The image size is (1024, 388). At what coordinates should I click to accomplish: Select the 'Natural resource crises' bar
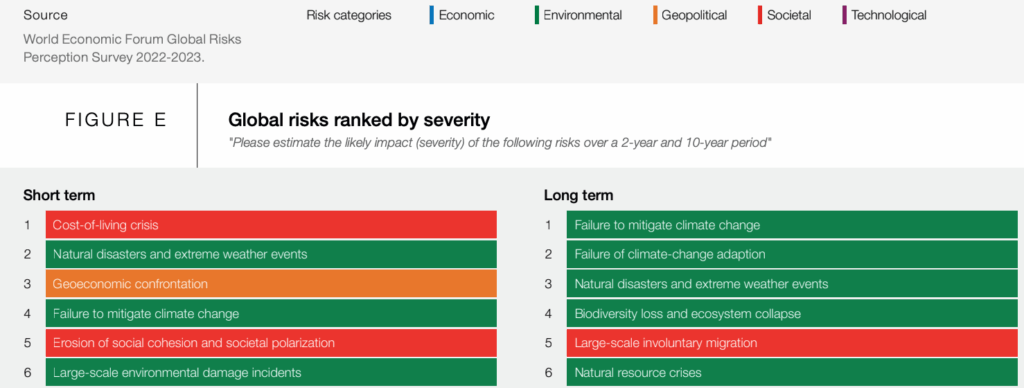tap(792, 372)
